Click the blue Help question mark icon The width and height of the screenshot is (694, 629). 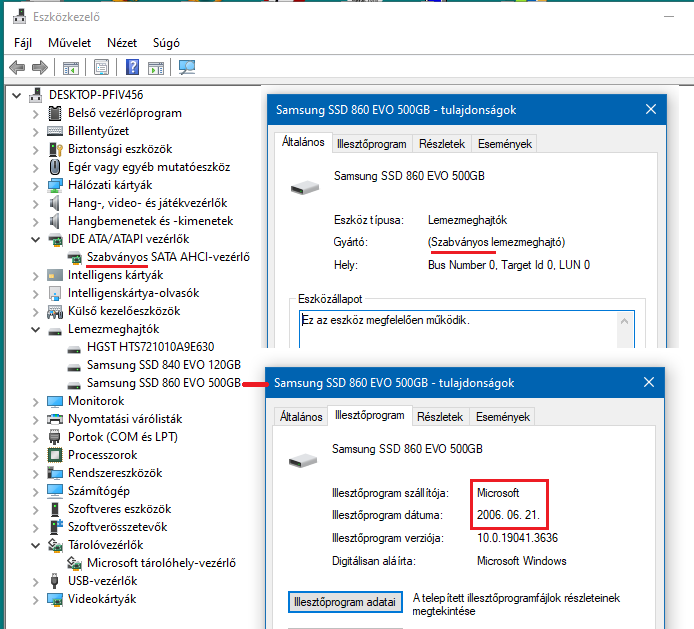click(132, 67)
